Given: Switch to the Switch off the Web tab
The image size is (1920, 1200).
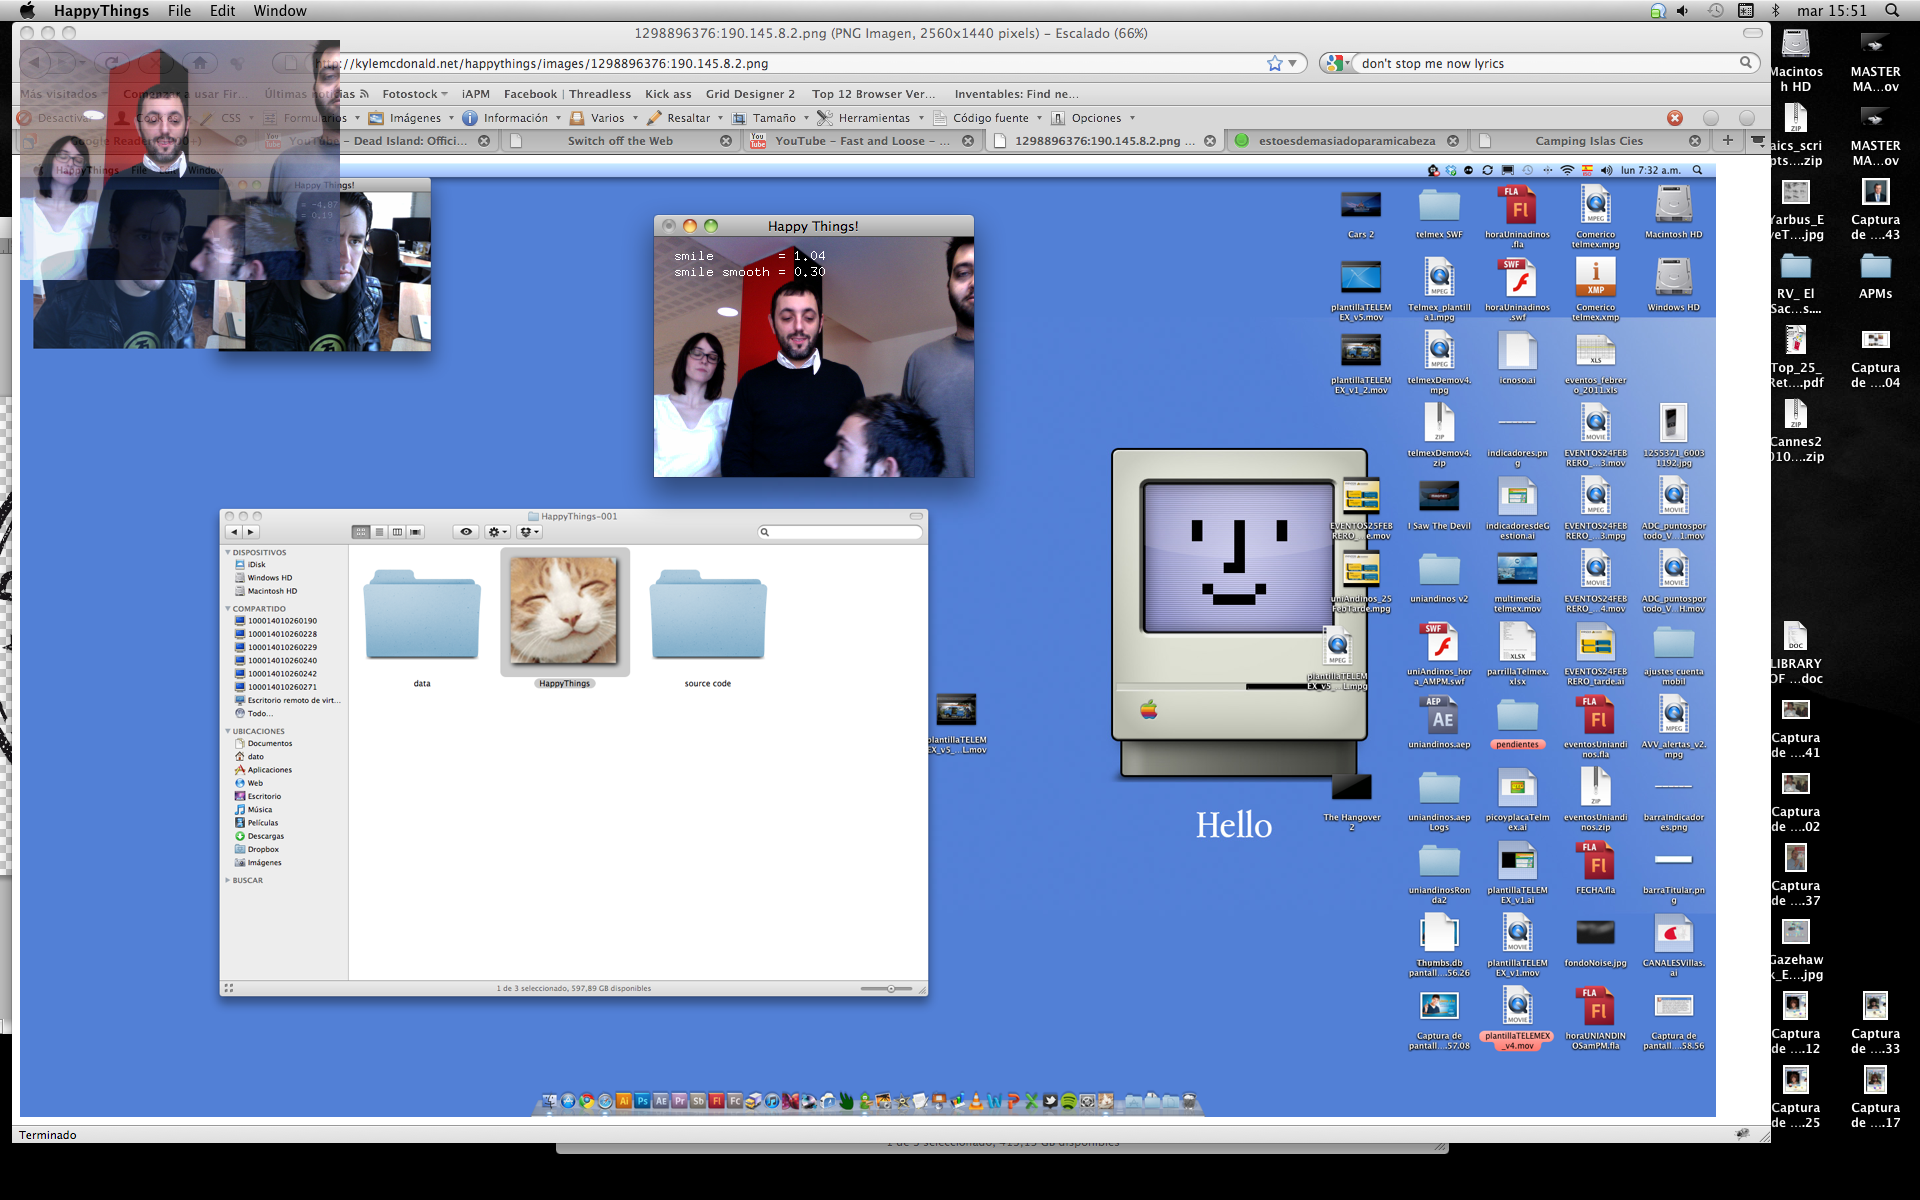Looking at the screenshot, I should tap(620, 141).
